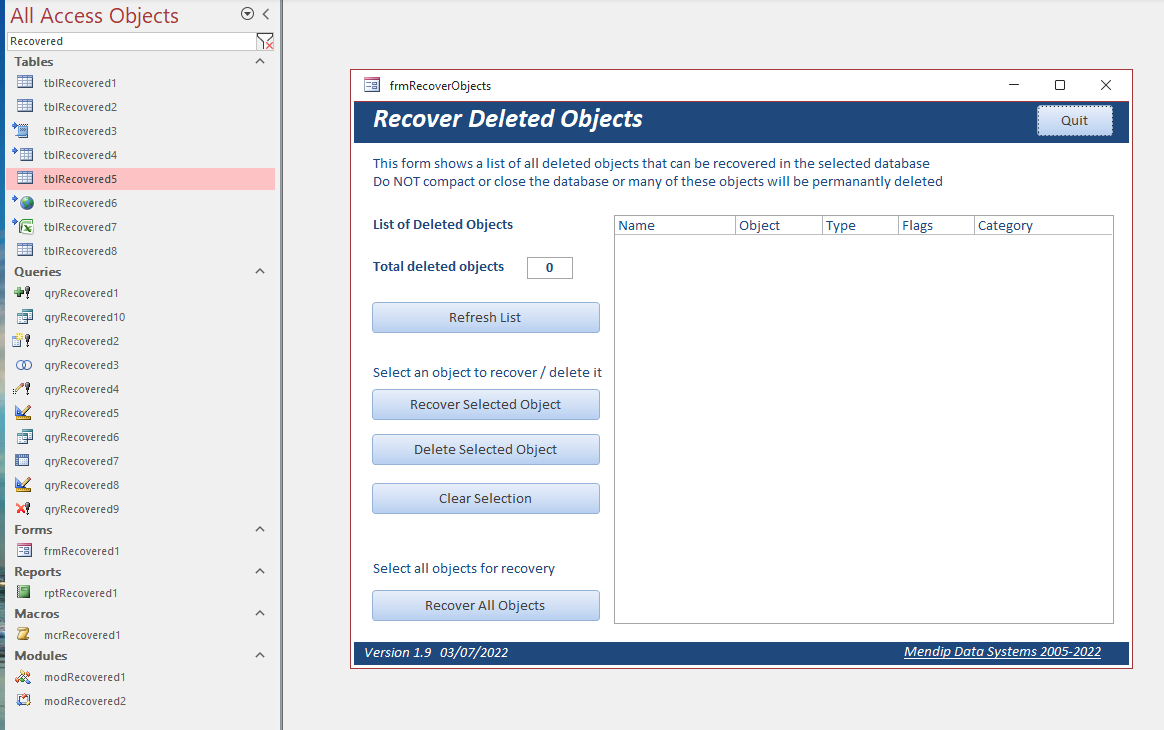Open the All Access Objects dropdown menu
The width and height of the screenshot is (1164, 730).
point(247,13)
